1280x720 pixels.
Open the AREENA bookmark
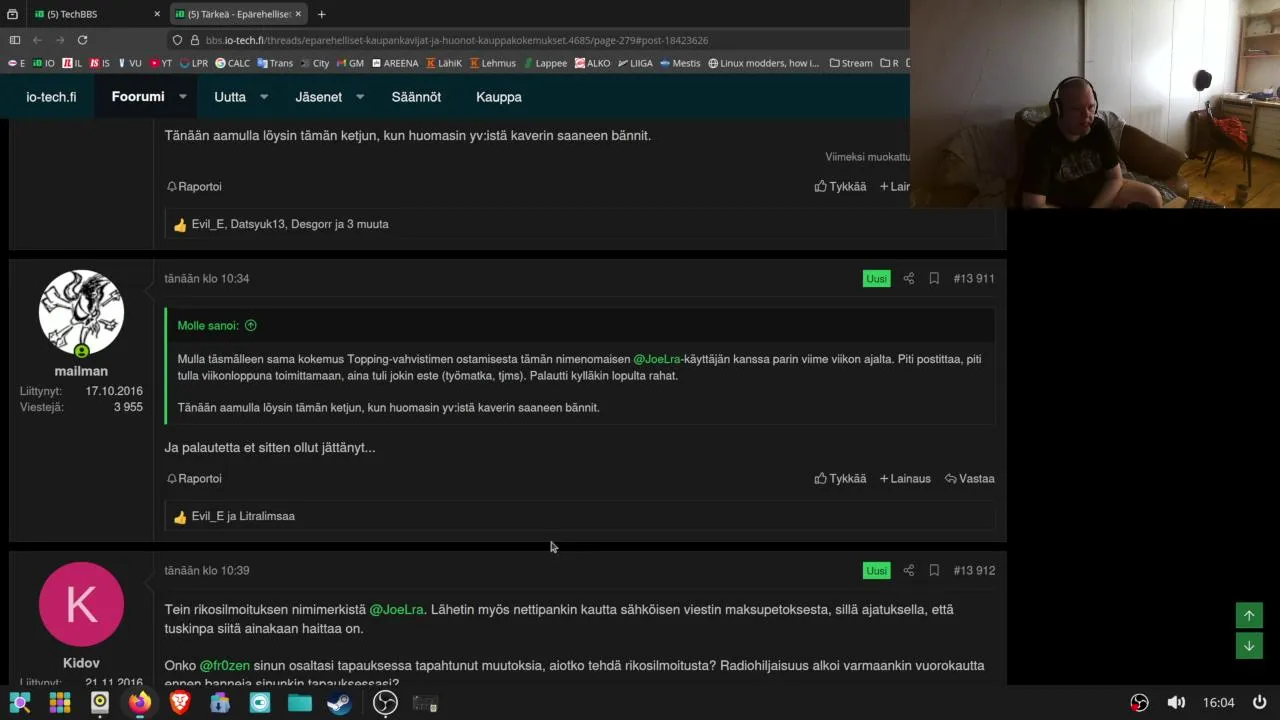pos(395,63)
